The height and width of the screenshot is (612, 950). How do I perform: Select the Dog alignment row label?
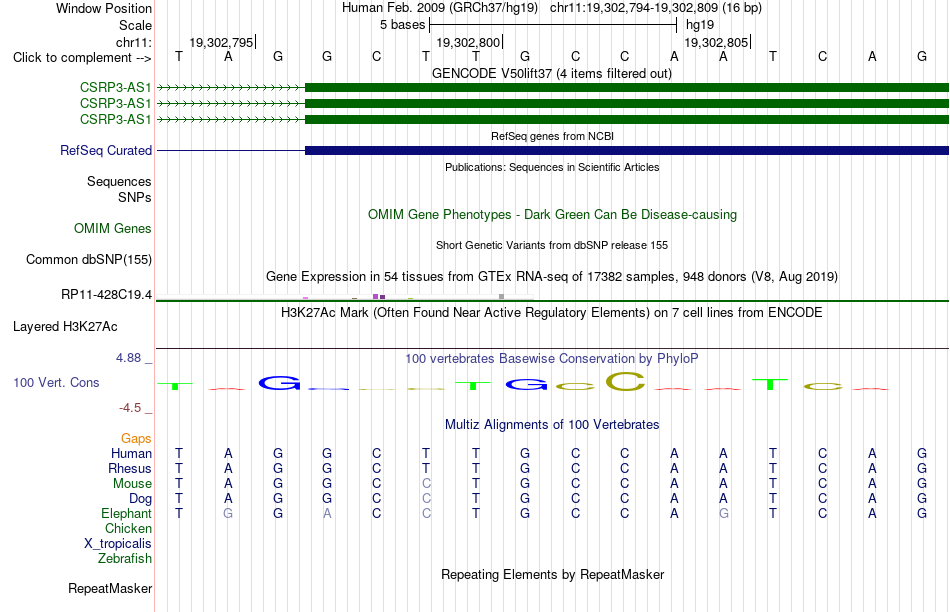click(x=140, y=499)
